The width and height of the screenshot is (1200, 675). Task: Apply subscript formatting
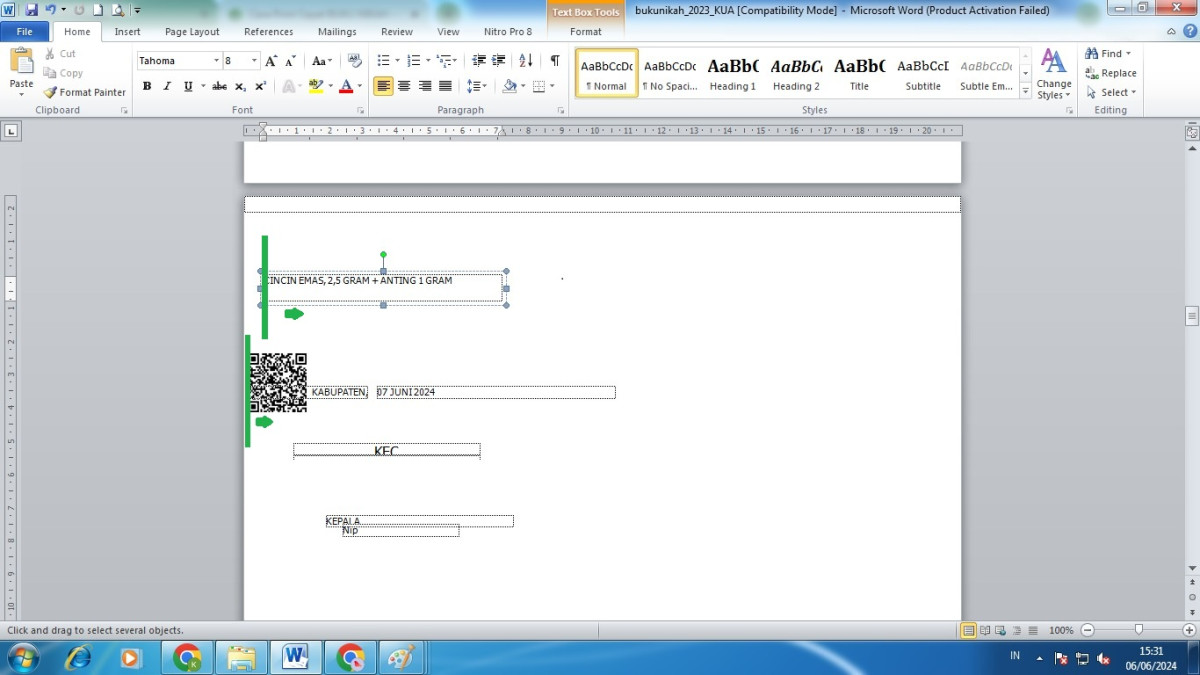240,86
